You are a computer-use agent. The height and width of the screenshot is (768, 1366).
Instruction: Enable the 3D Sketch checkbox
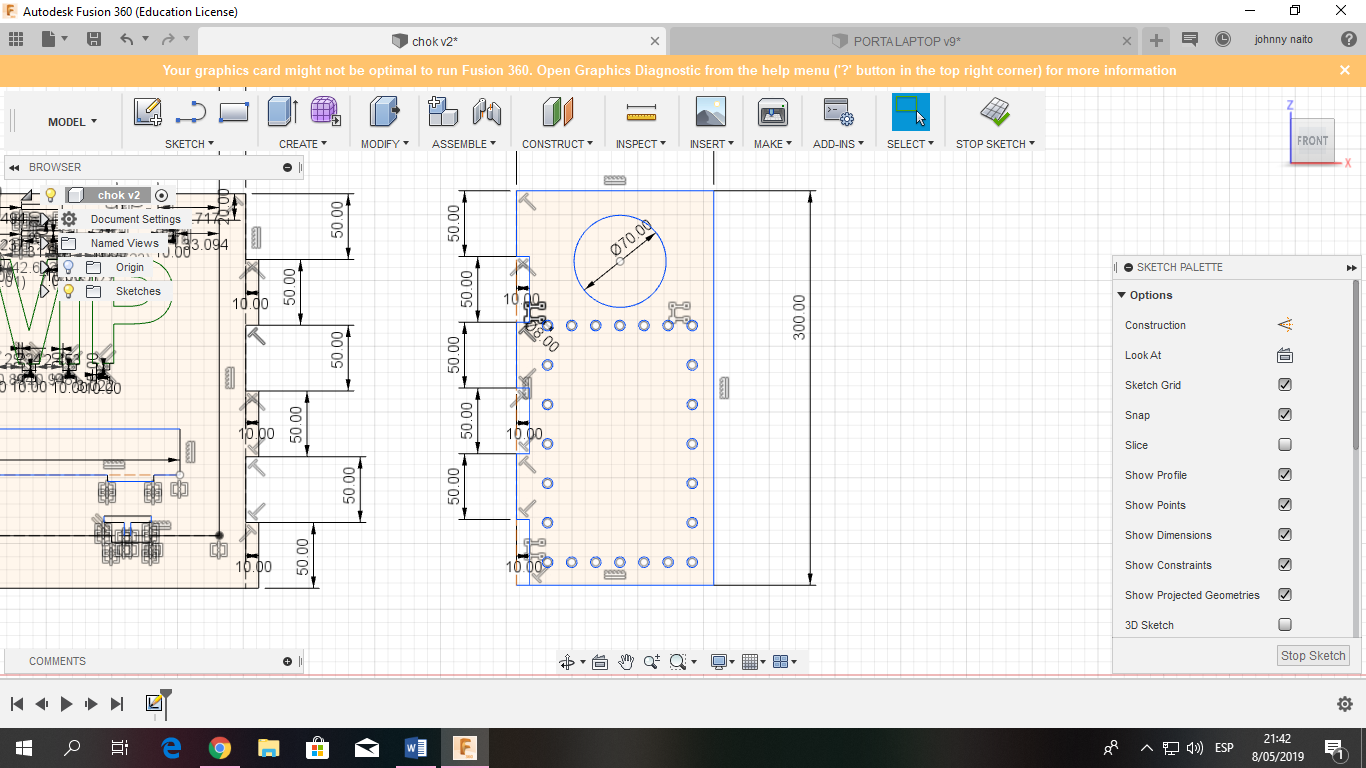pyautogui.click(x=1285, y=625)
